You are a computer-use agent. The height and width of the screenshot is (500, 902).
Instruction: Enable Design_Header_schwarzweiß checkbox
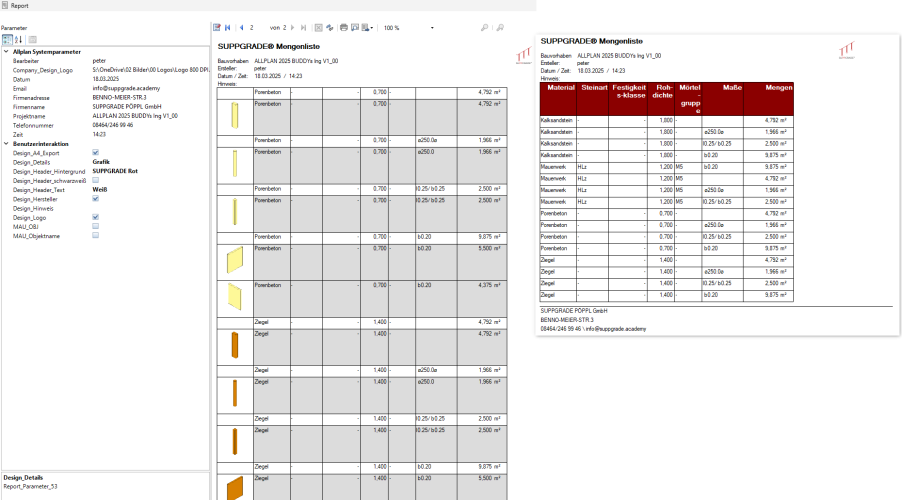[x=95, y=180]
